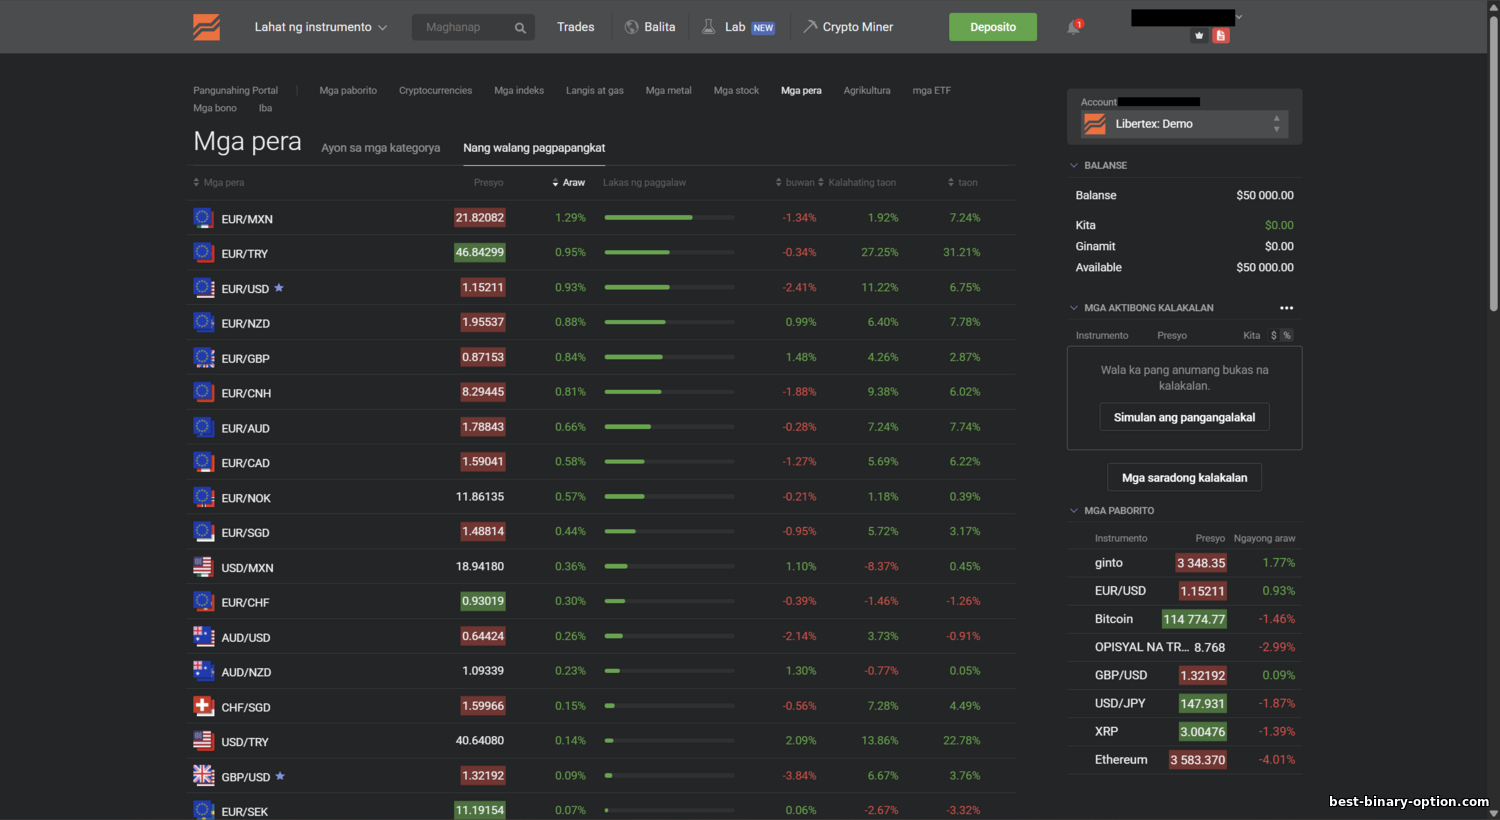Click the crown status icon
This screenshot has width=1500, height=820.
coord(1199,36)
